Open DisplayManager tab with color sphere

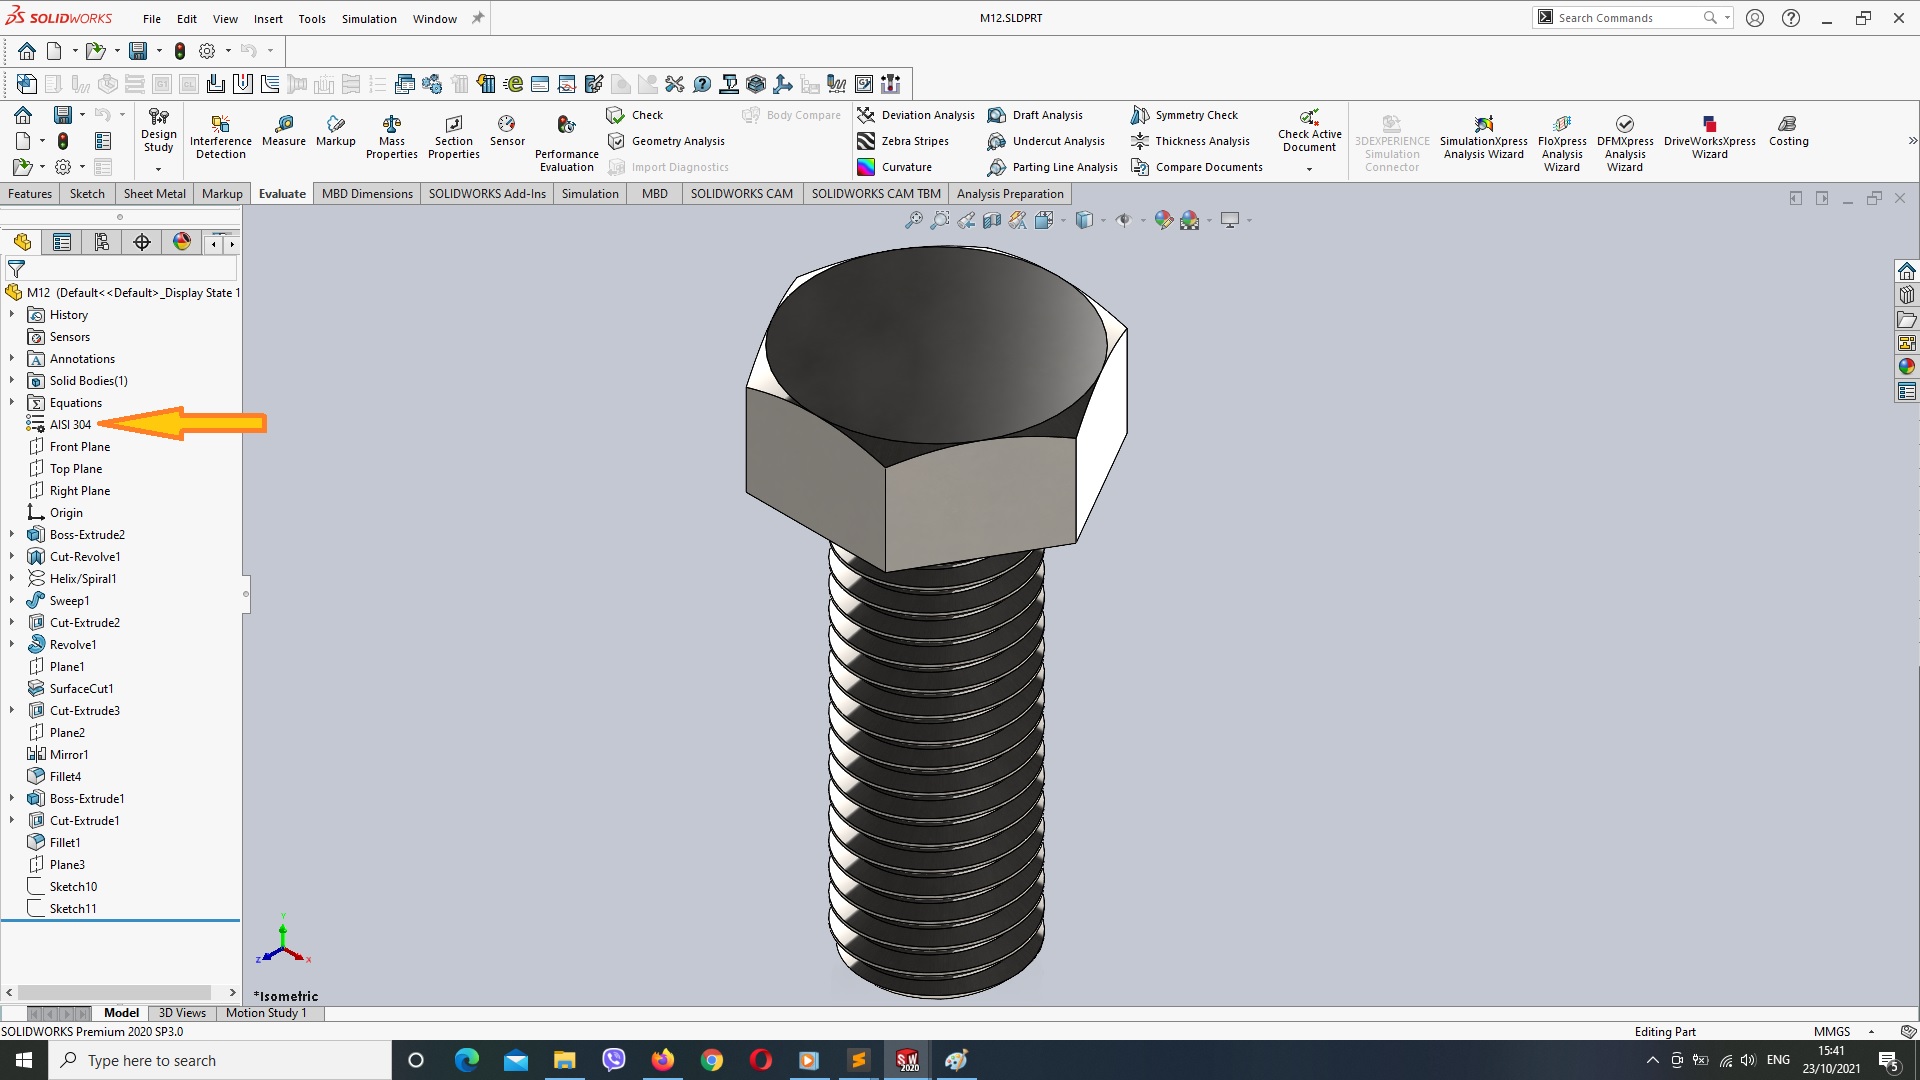click(x=182, y=242)
